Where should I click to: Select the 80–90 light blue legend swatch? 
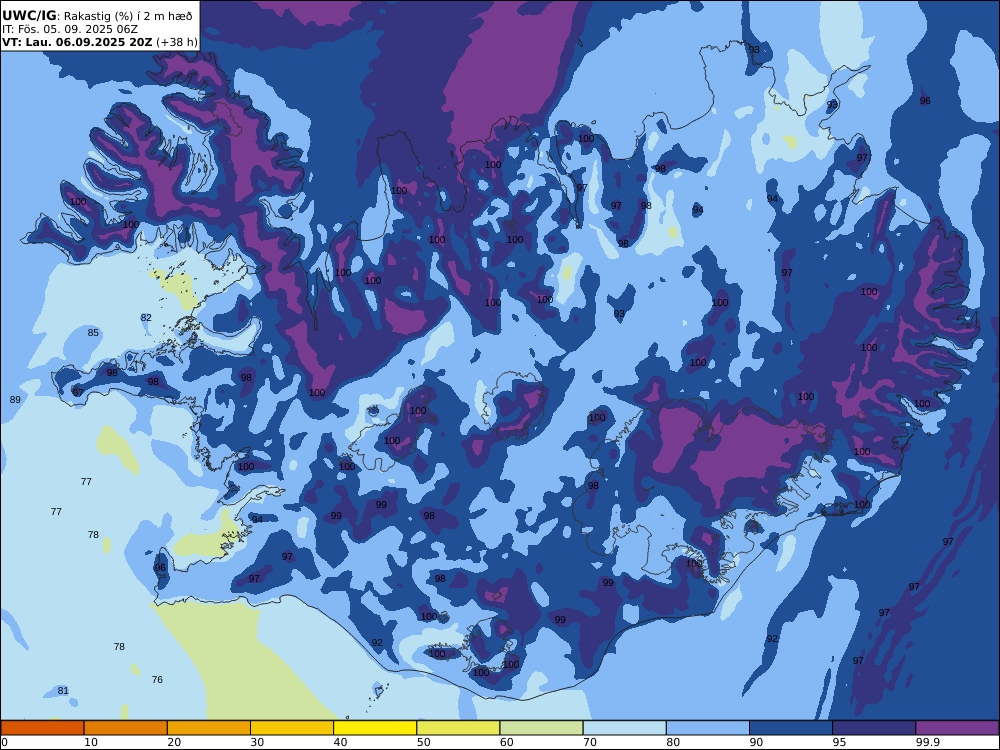708,728
